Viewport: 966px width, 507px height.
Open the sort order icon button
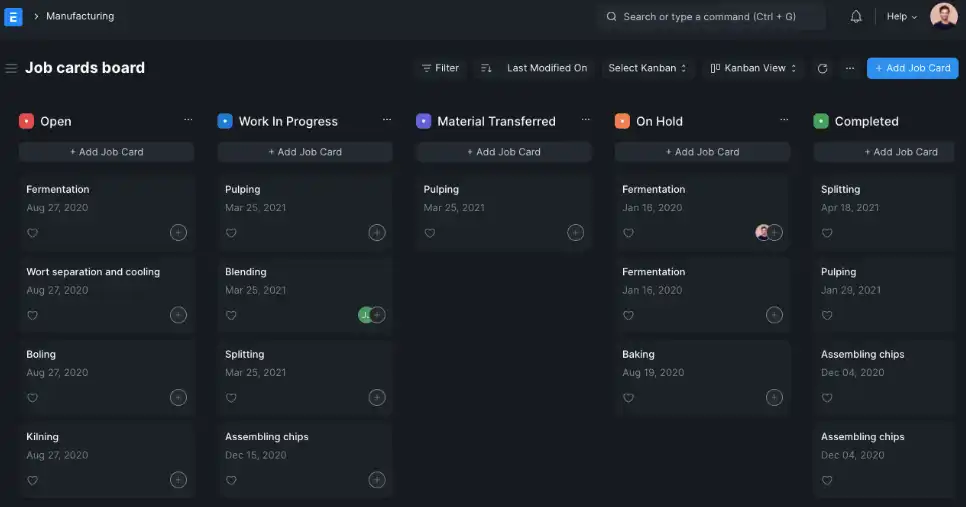tap(486, 68)
